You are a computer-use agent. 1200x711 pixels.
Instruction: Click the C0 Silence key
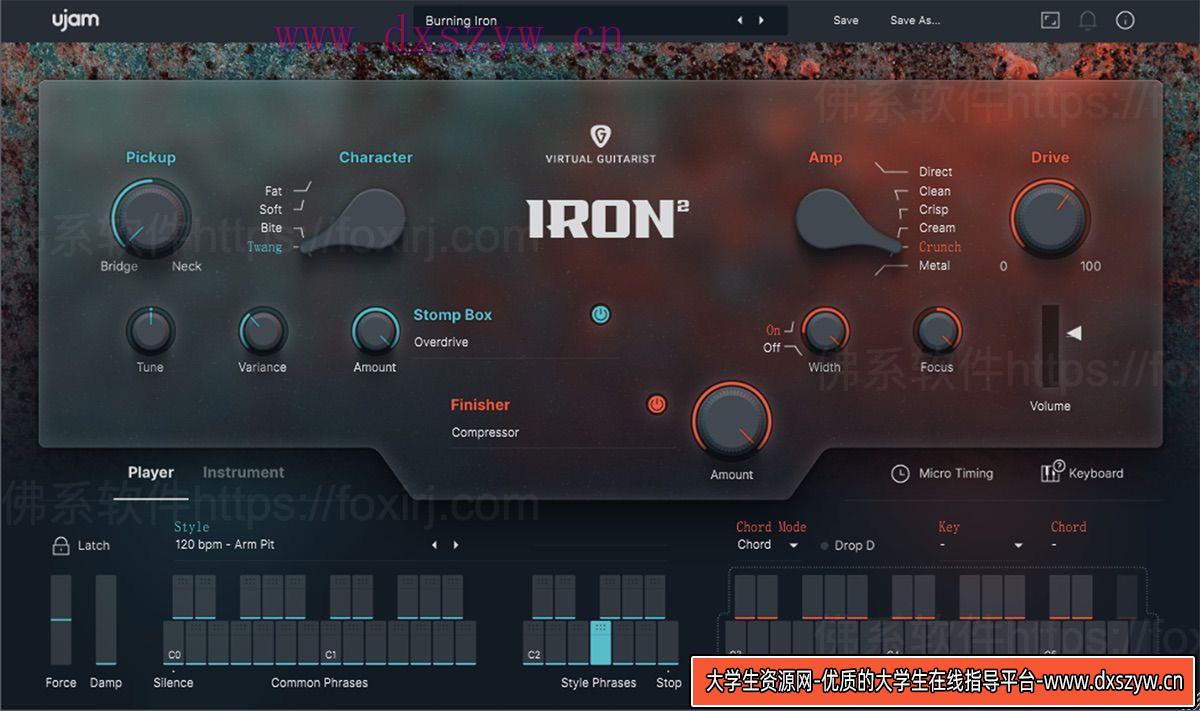click(174, 643)
